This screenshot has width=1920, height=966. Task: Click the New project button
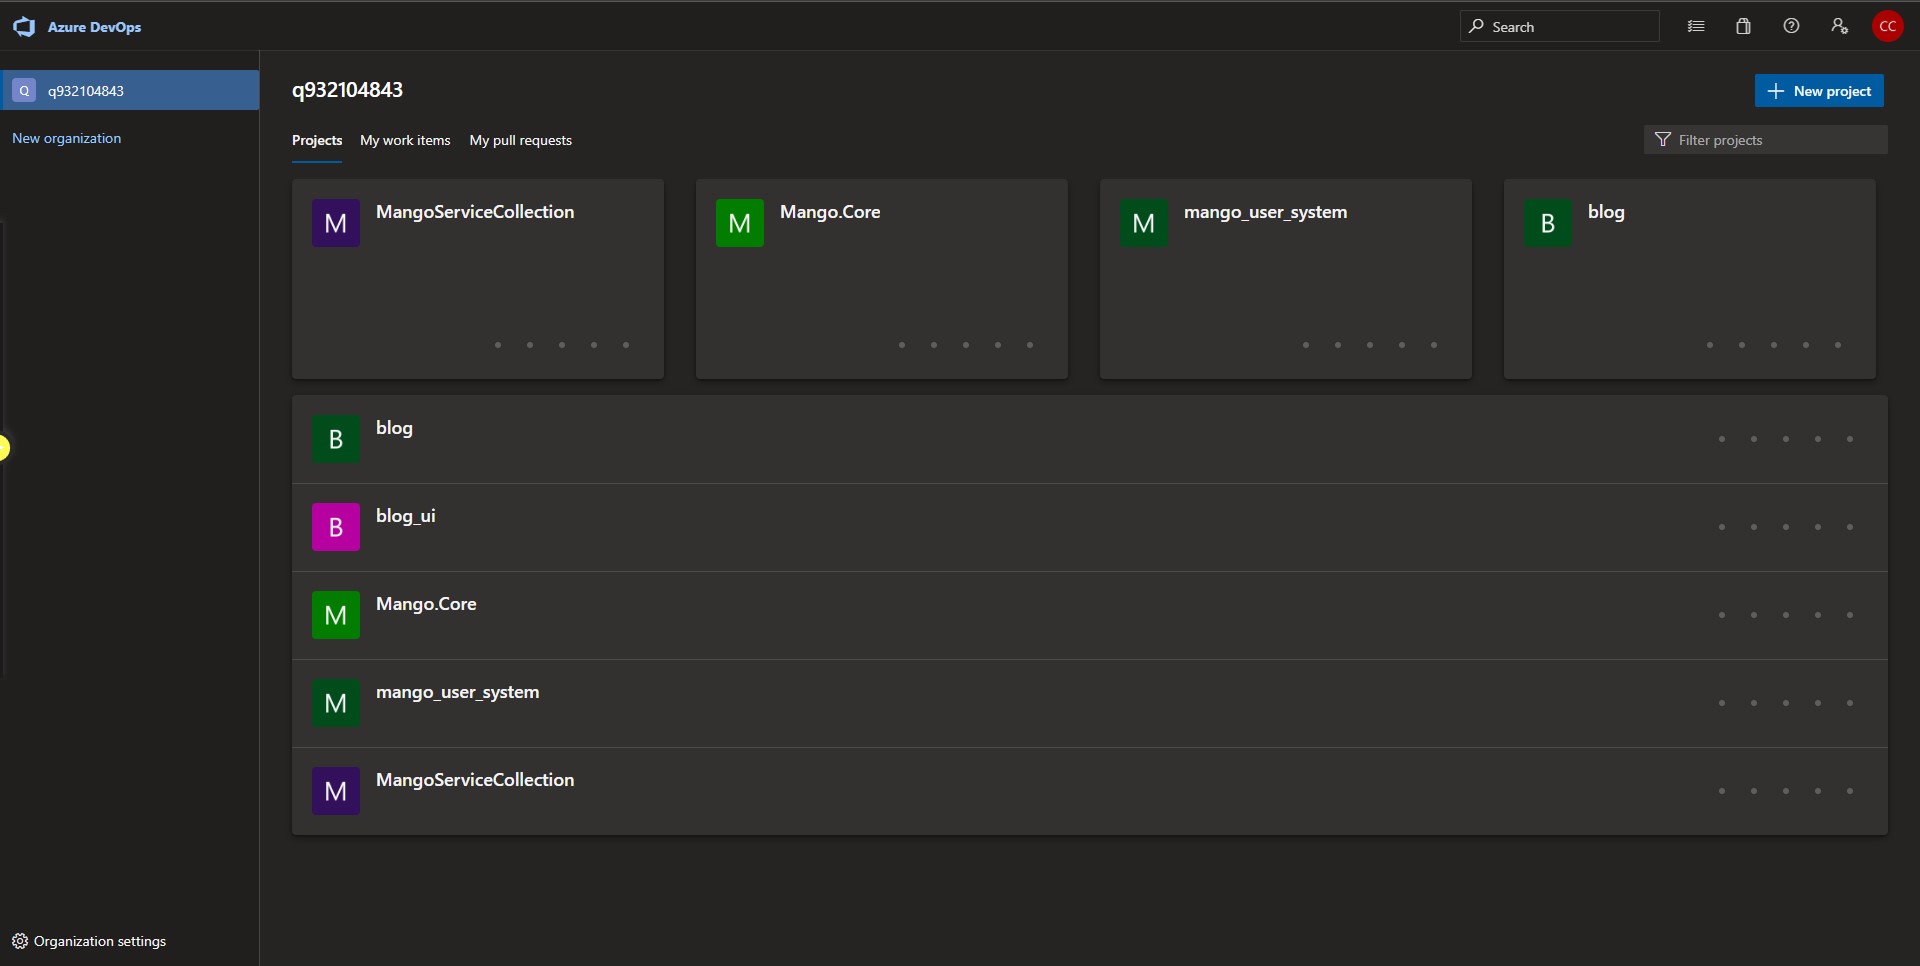coord(1819,90)
